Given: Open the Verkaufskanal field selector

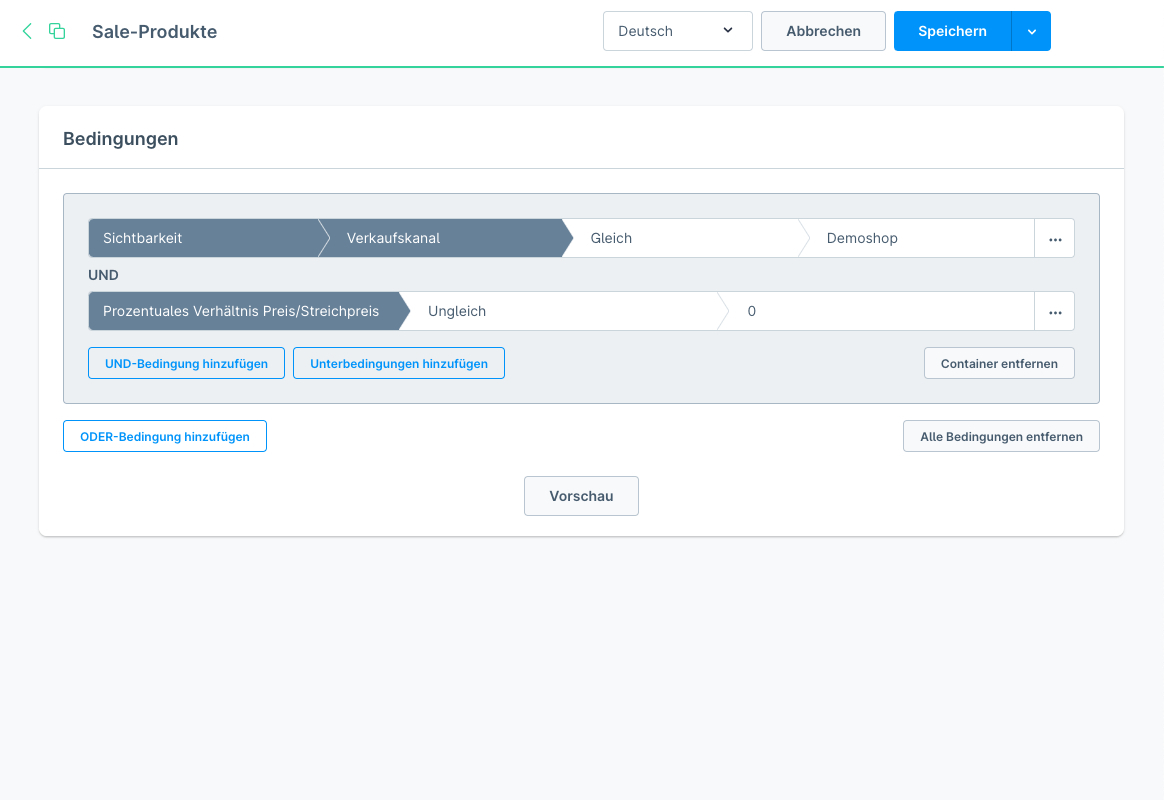Looking at the screenshot, I should pos(440,239).
